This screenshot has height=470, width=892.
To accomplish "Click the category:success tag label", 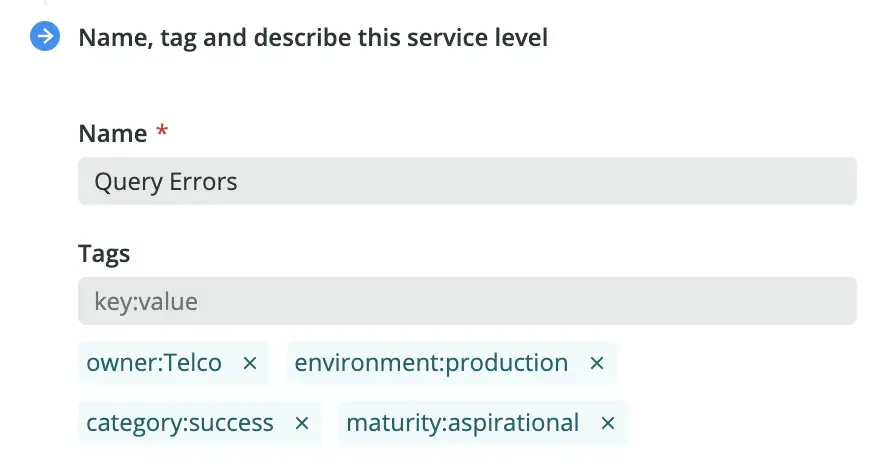I will pos(180,423).
